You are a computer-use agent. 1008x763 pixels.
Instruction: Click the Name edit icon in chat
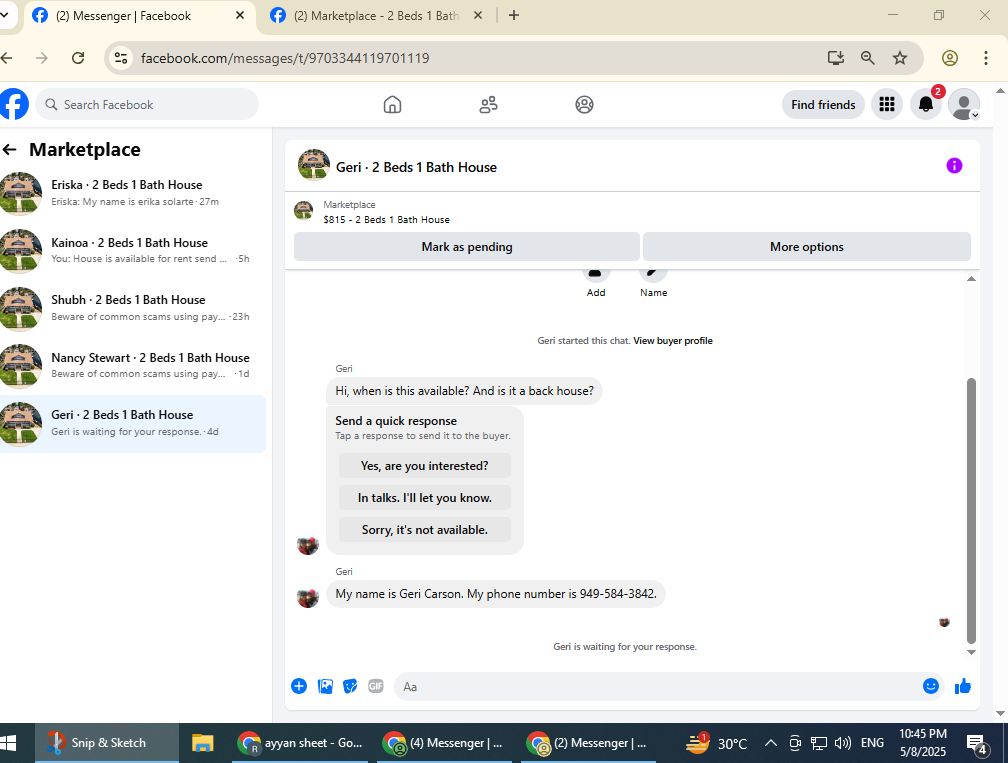tap(653, 273)
